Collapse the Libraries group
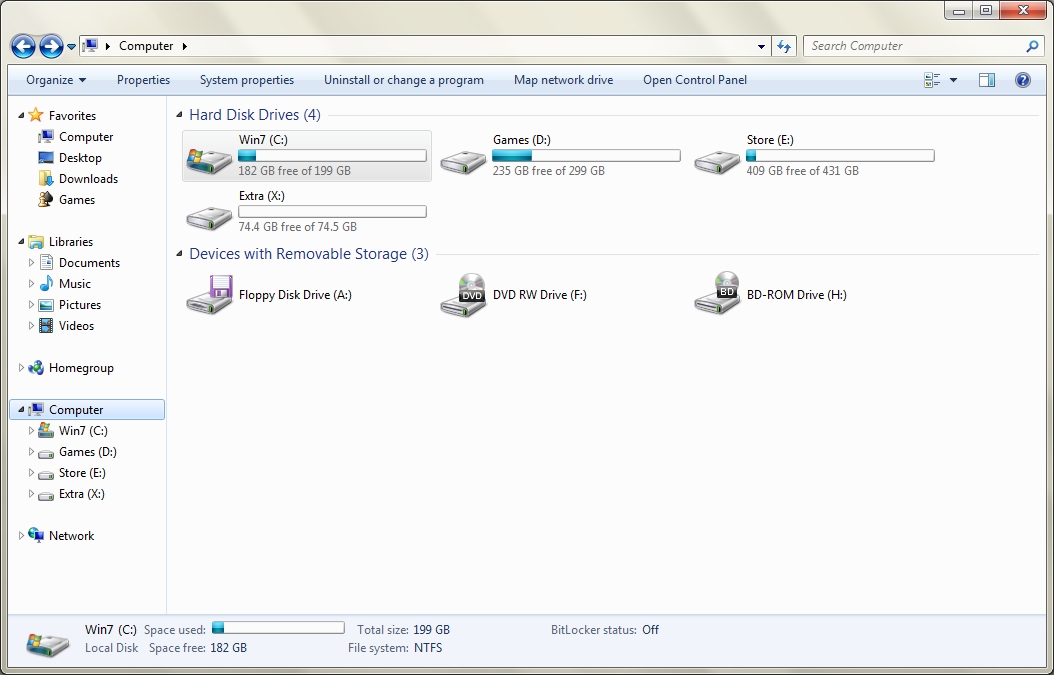The image size is (1054, 675). pyautogui.click(x=21, y=241)
